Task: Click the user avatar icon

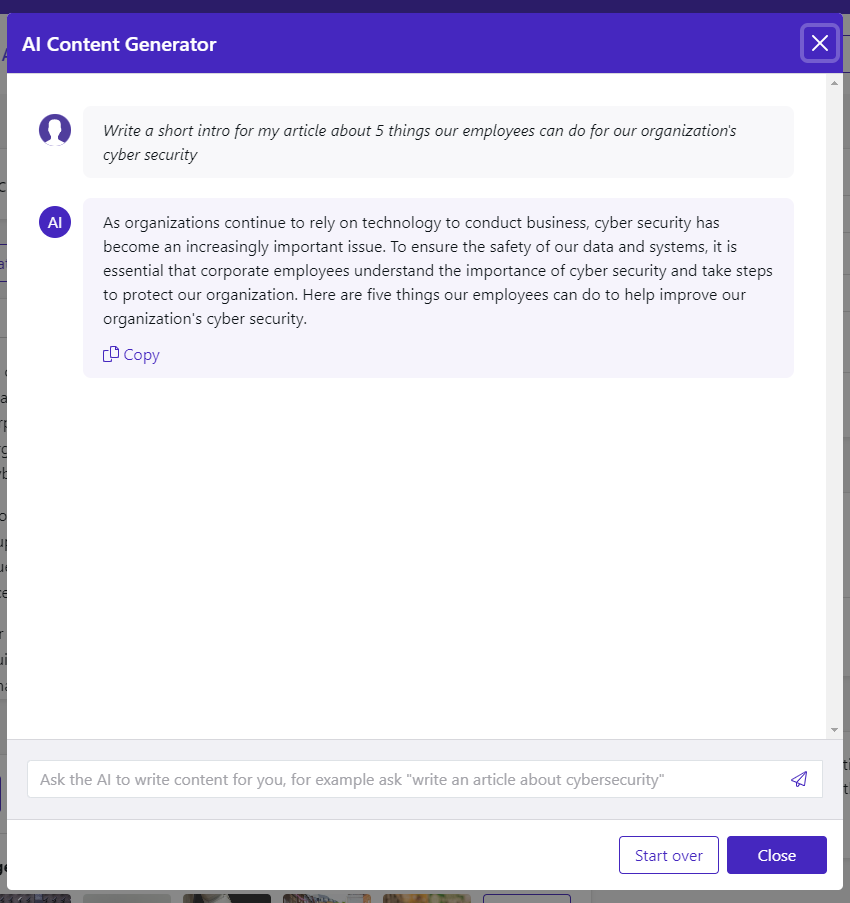Action: pyautogui.click(x=55, y=129)
